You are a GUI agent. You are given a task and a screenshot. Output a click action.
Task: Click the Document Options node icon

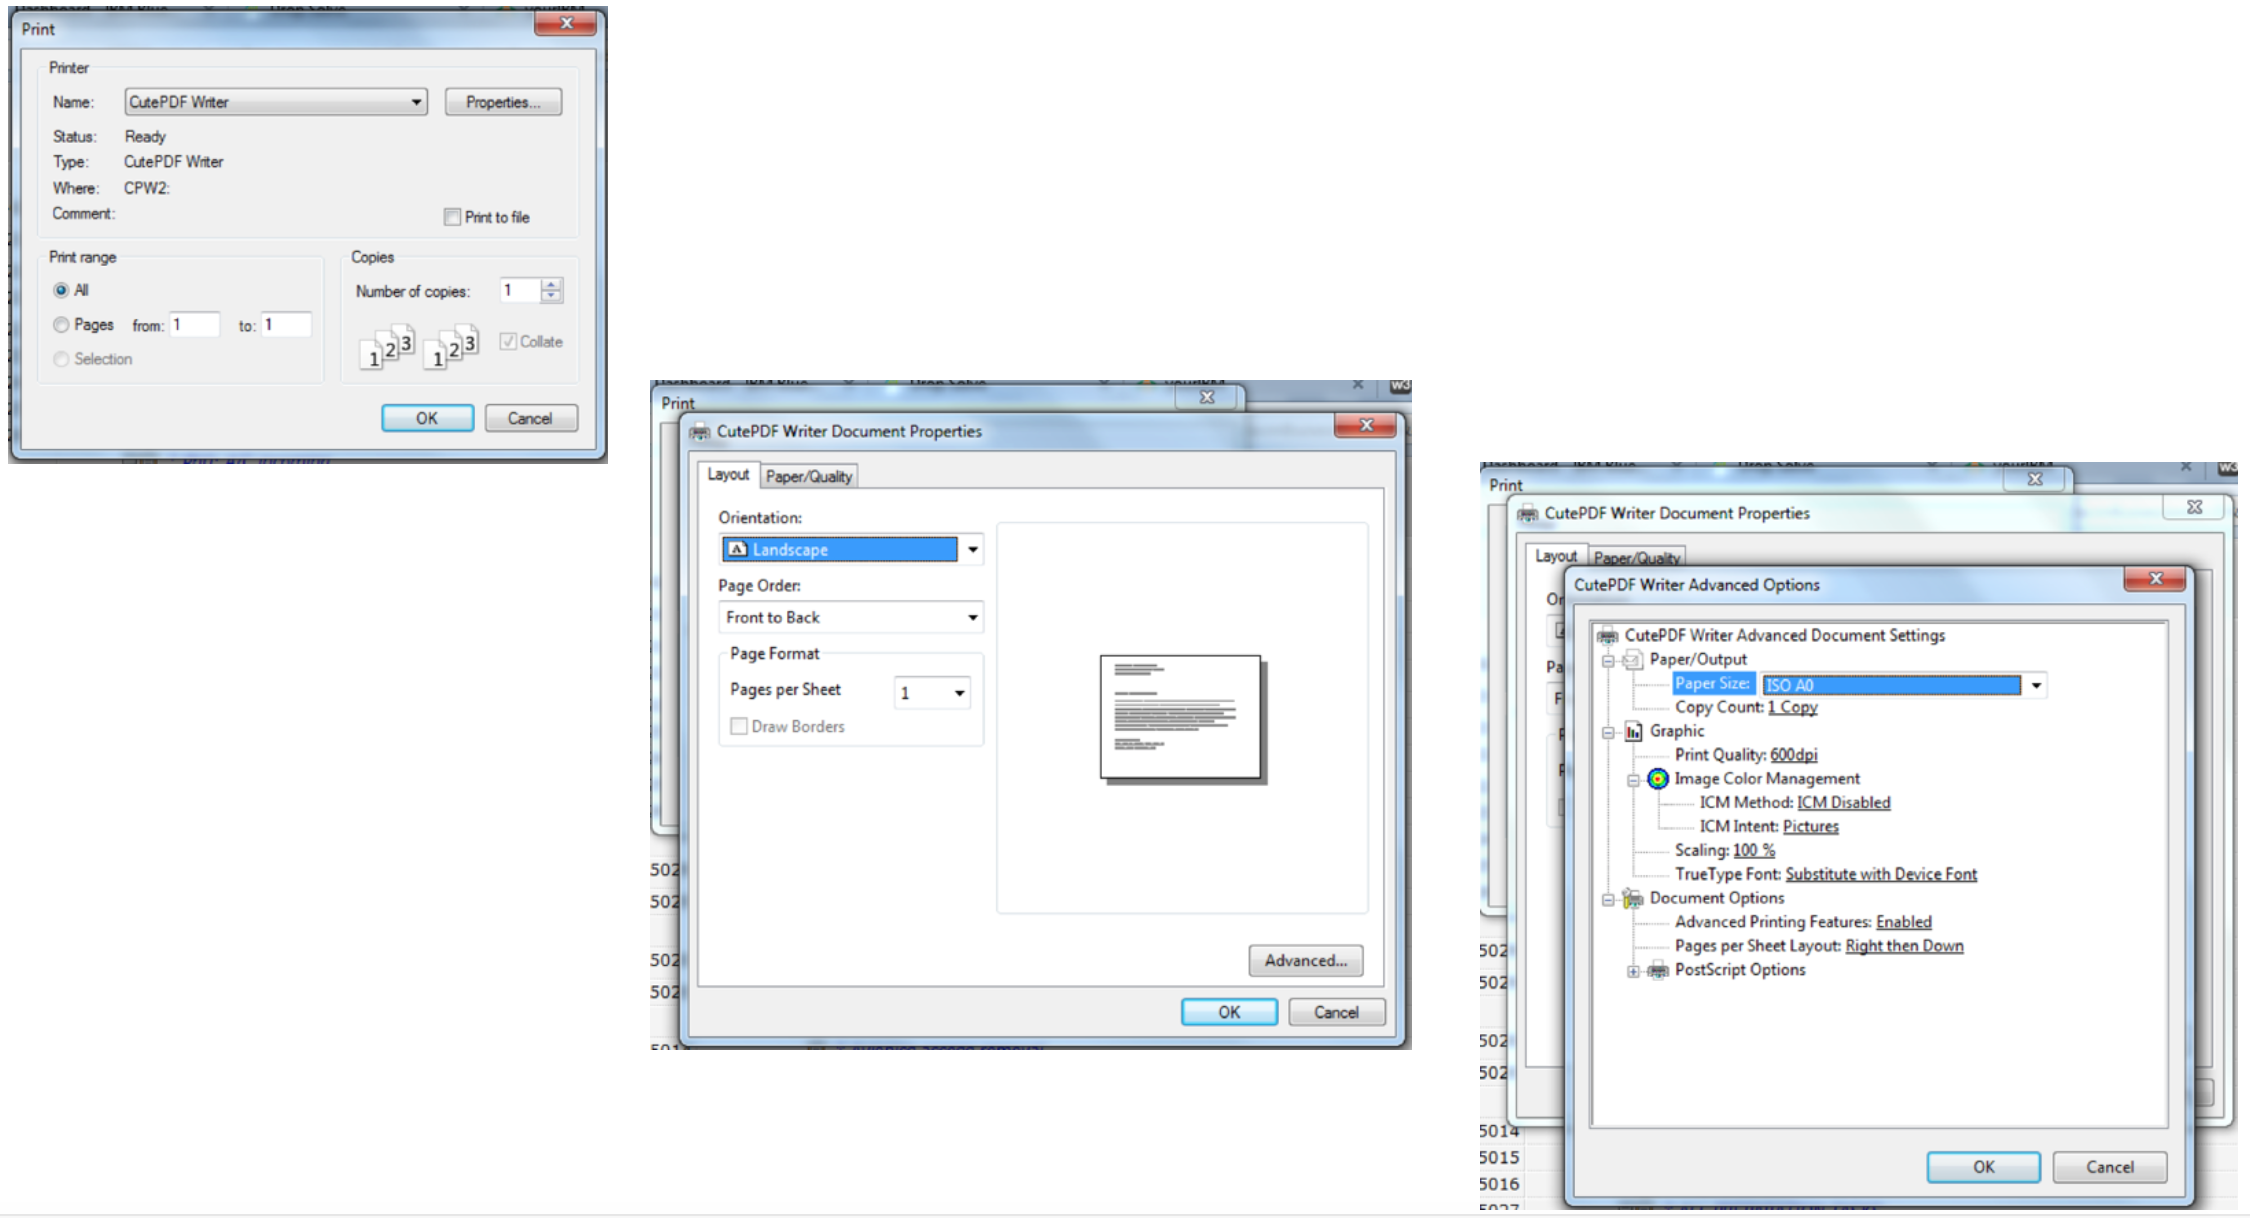click(1633, 899)
